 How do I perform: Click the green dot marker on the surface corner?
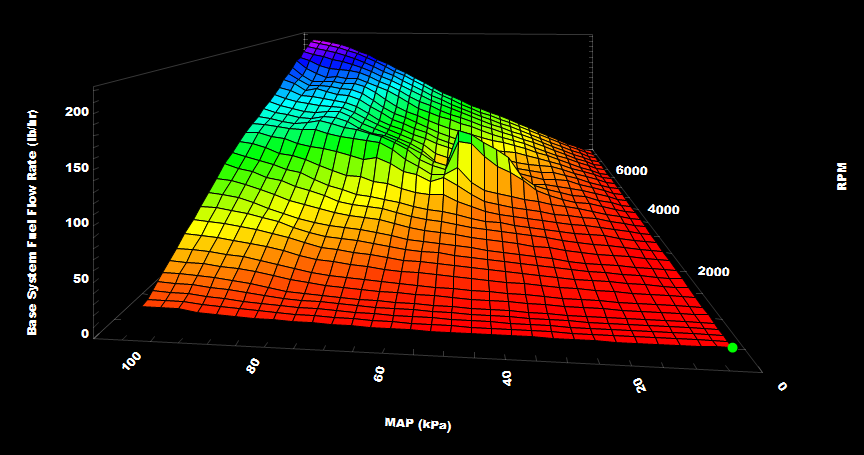[x=732, y=348]
